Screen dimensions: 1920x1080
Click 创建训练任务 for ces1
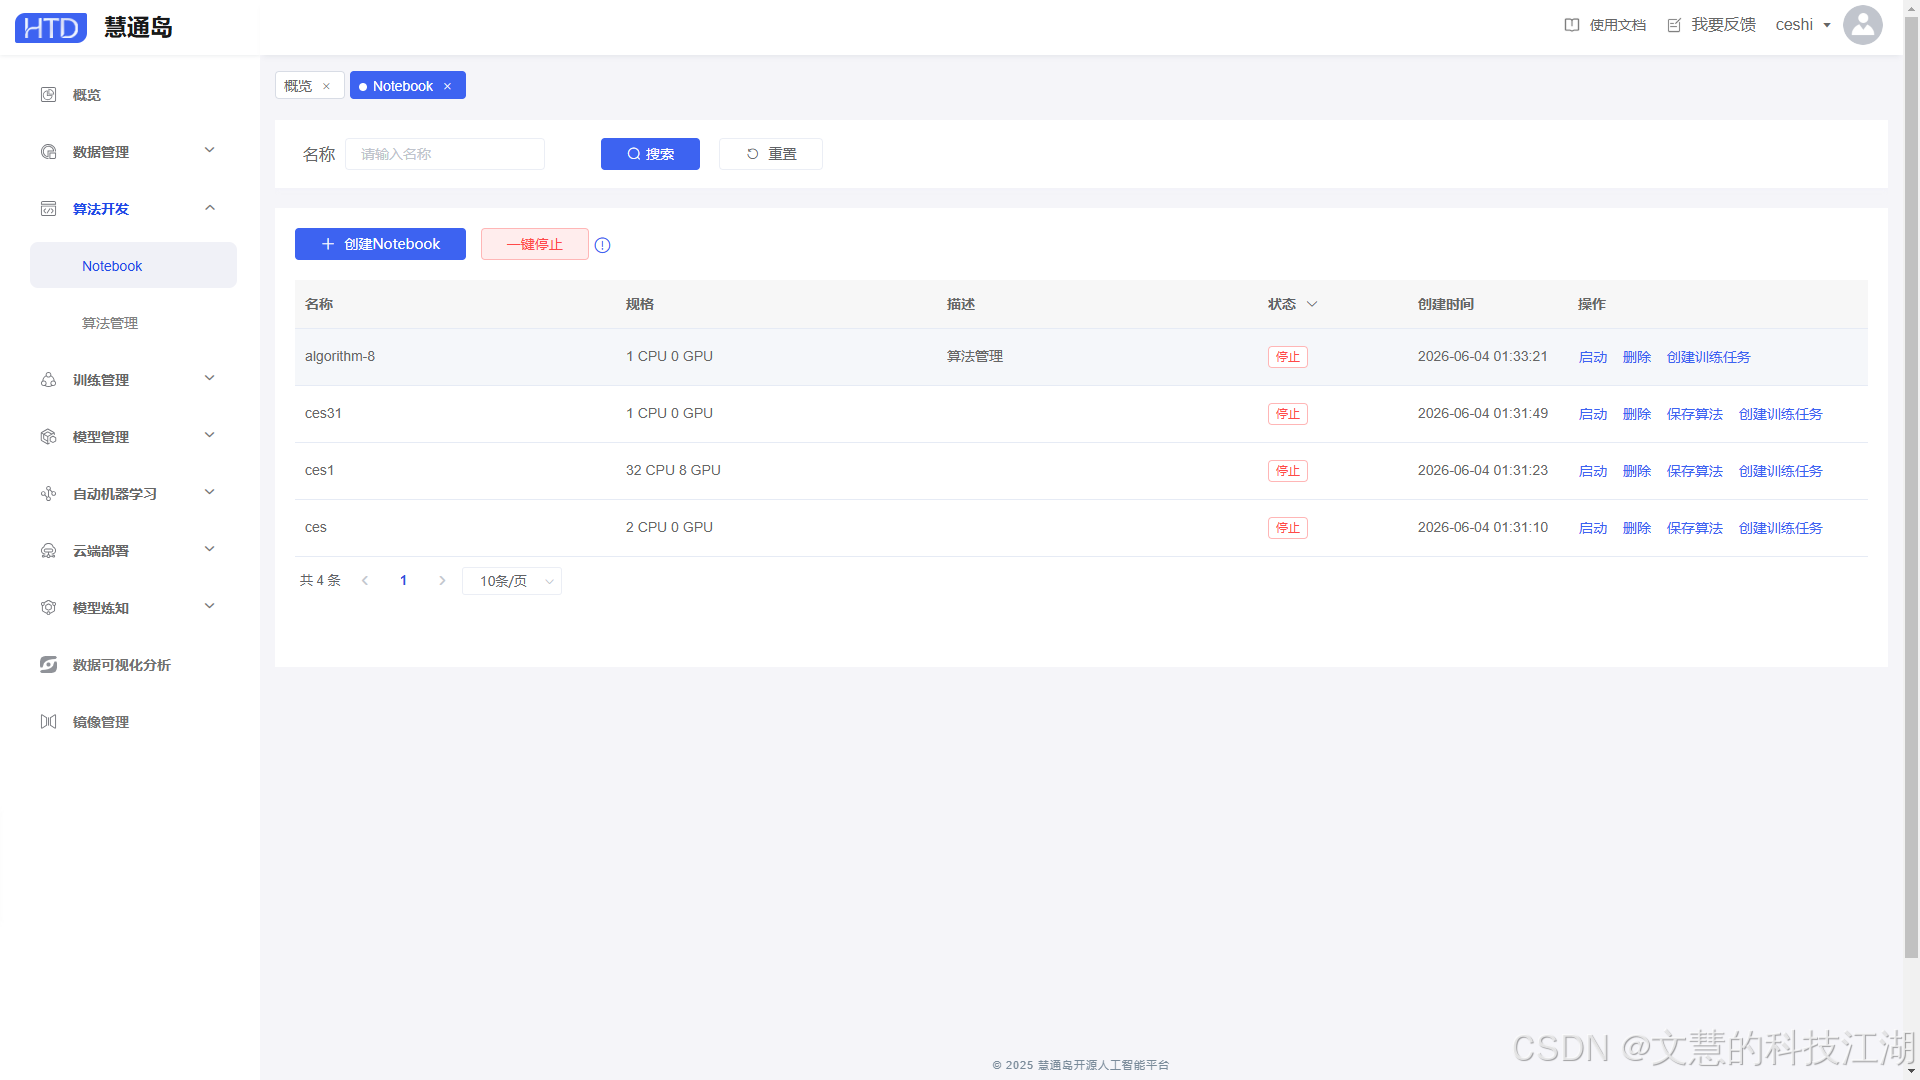click(x=1781, y=471)
